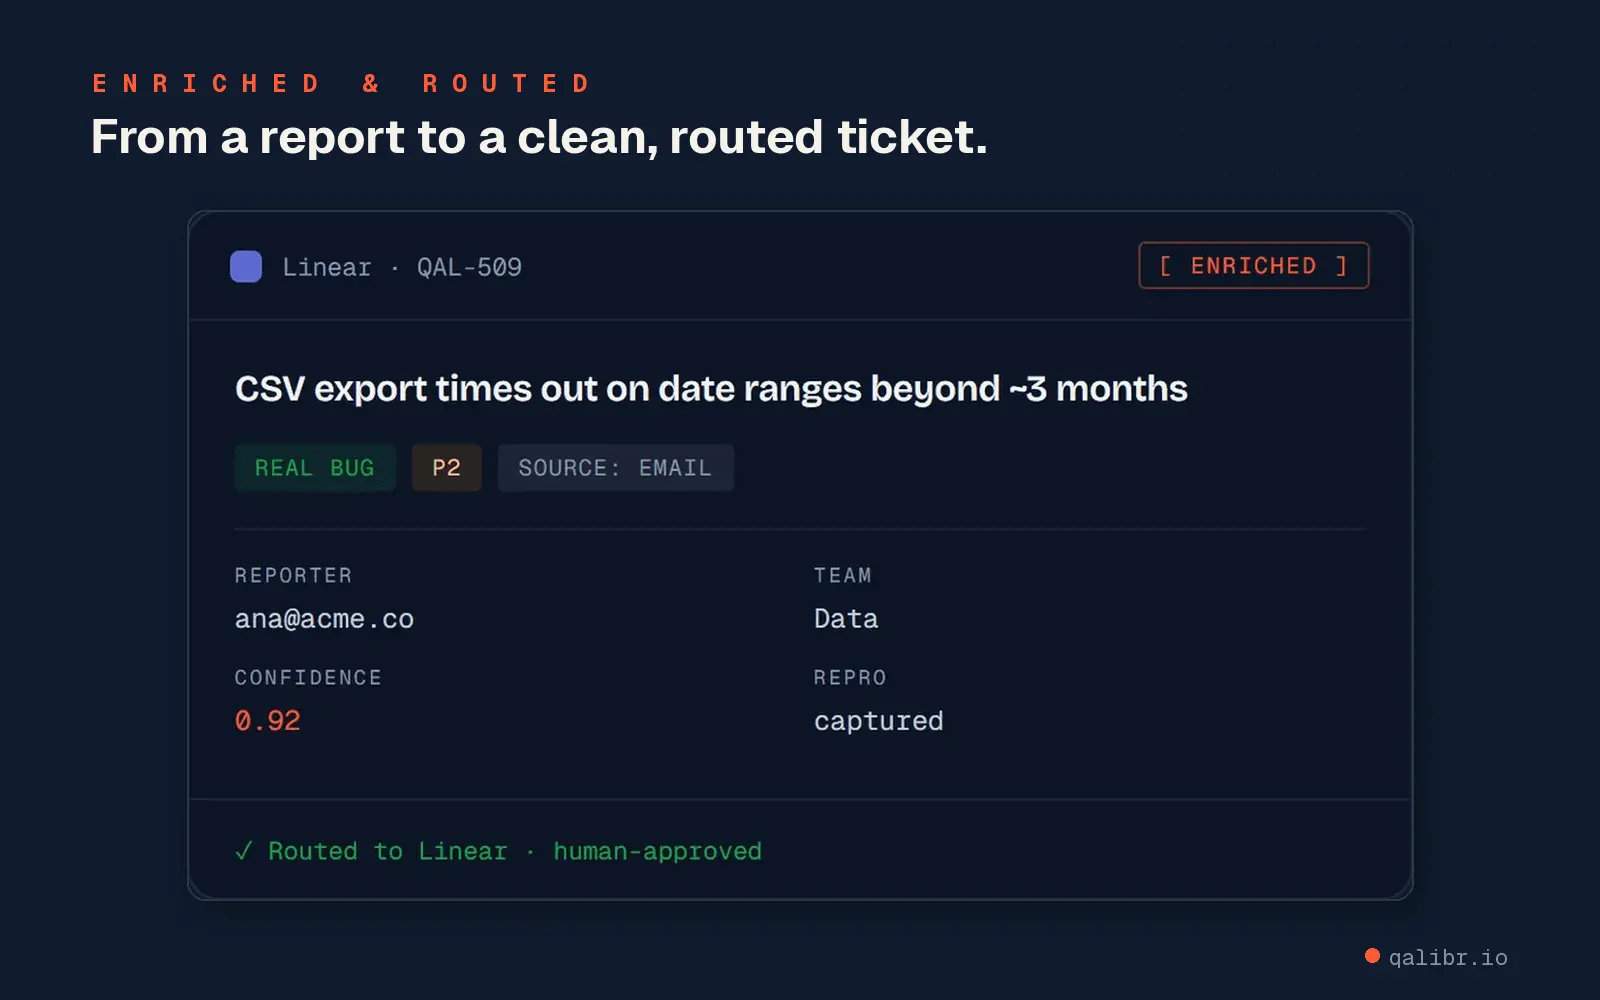Screen dimensions: 1600x1000
Task: Click the green checkmark beside Routed to Linear
Action: pyautogui.click(x=243, y=851)
